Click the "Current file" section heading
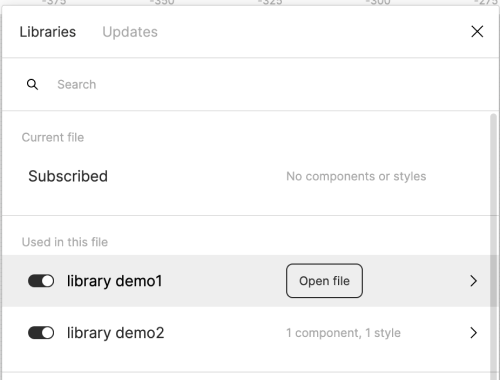The height and width of the screenshot is (380, 500). tap(53, 137)
